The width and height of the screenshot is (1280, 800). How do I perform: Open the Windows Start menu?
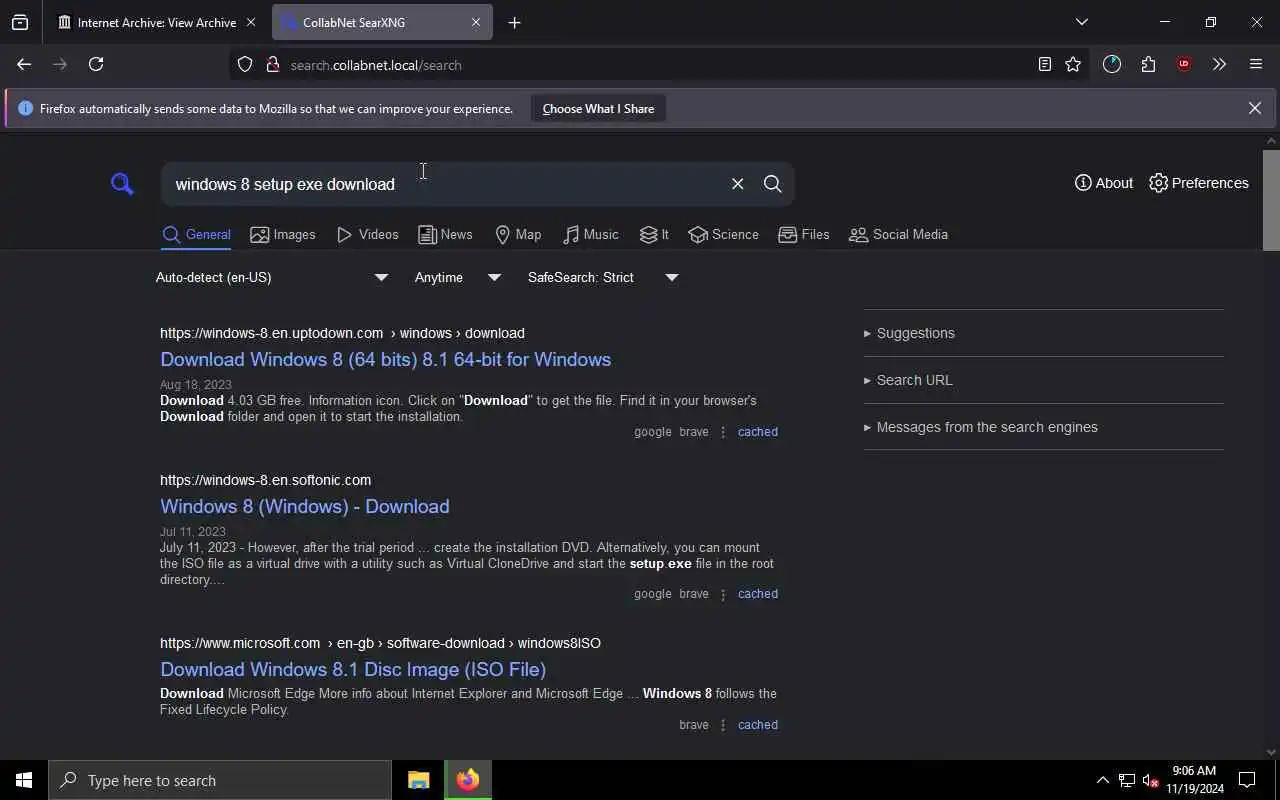[24, 780]
